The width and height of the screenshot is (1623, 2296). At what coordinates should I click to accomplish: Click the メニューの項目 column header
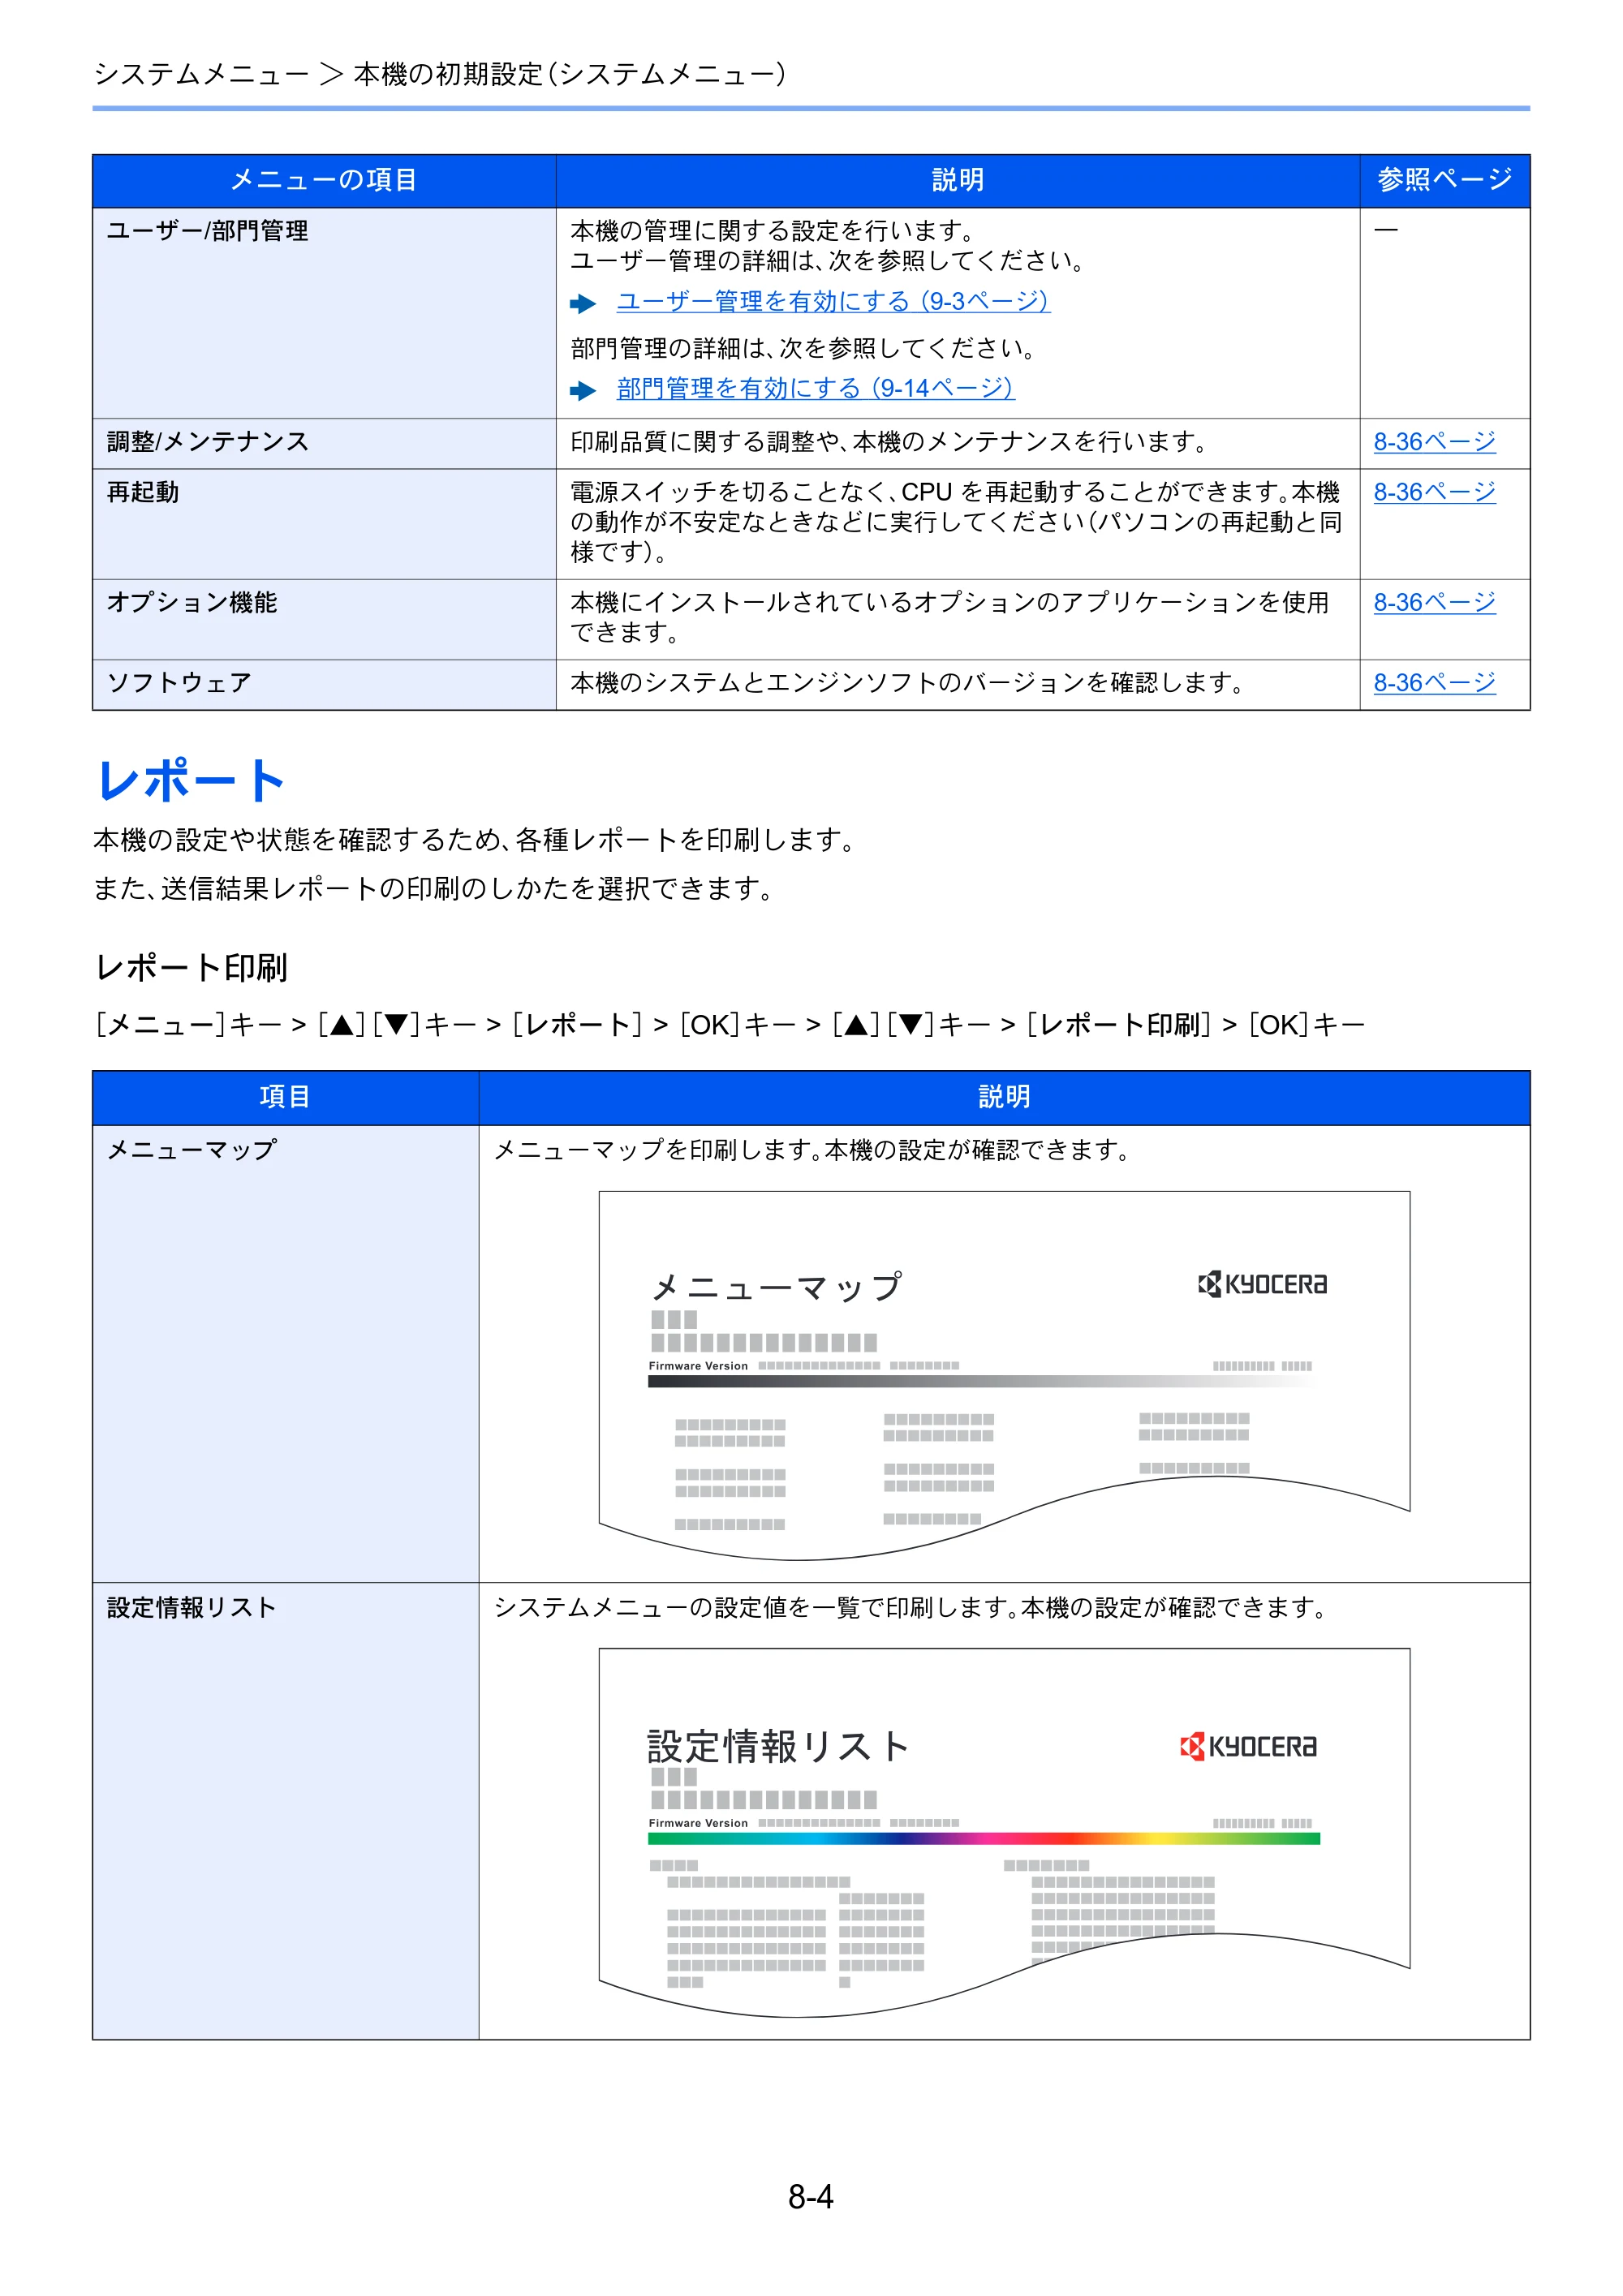point(324,180)
